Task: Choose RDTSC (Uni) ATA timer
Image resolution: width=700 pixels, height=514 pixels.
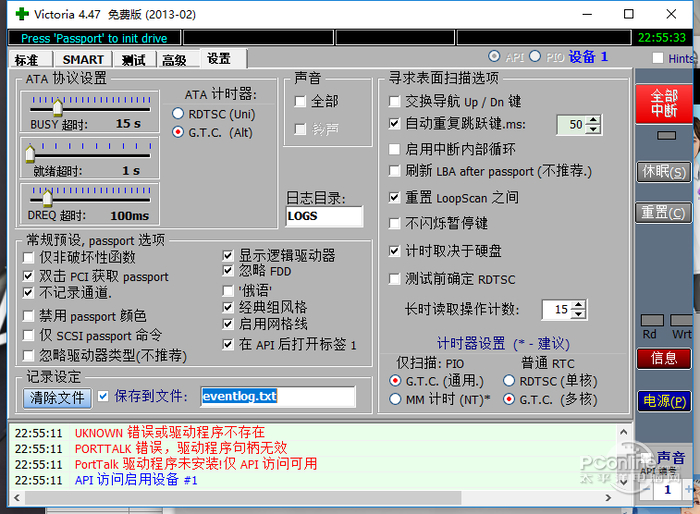Action: coord(178,114)
